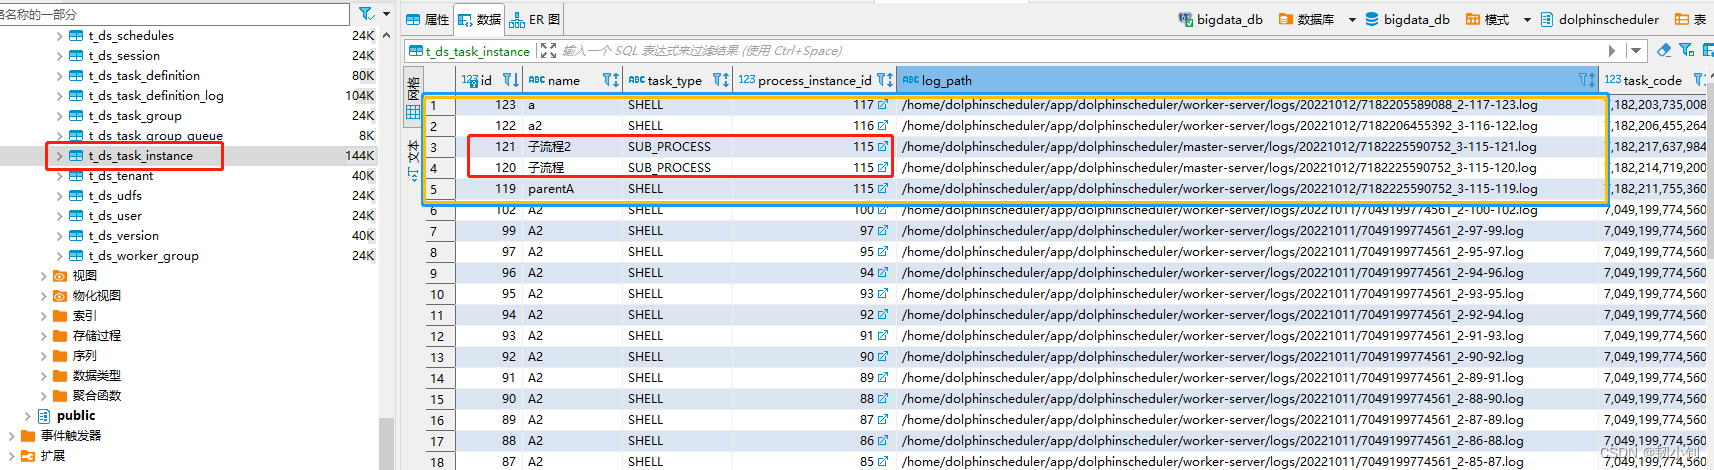Open dropdown arrow after 模式 breadcrumb
The width and height of the screenshot is (1714, 470).
pyautogui.click(x=1527, y=20)
